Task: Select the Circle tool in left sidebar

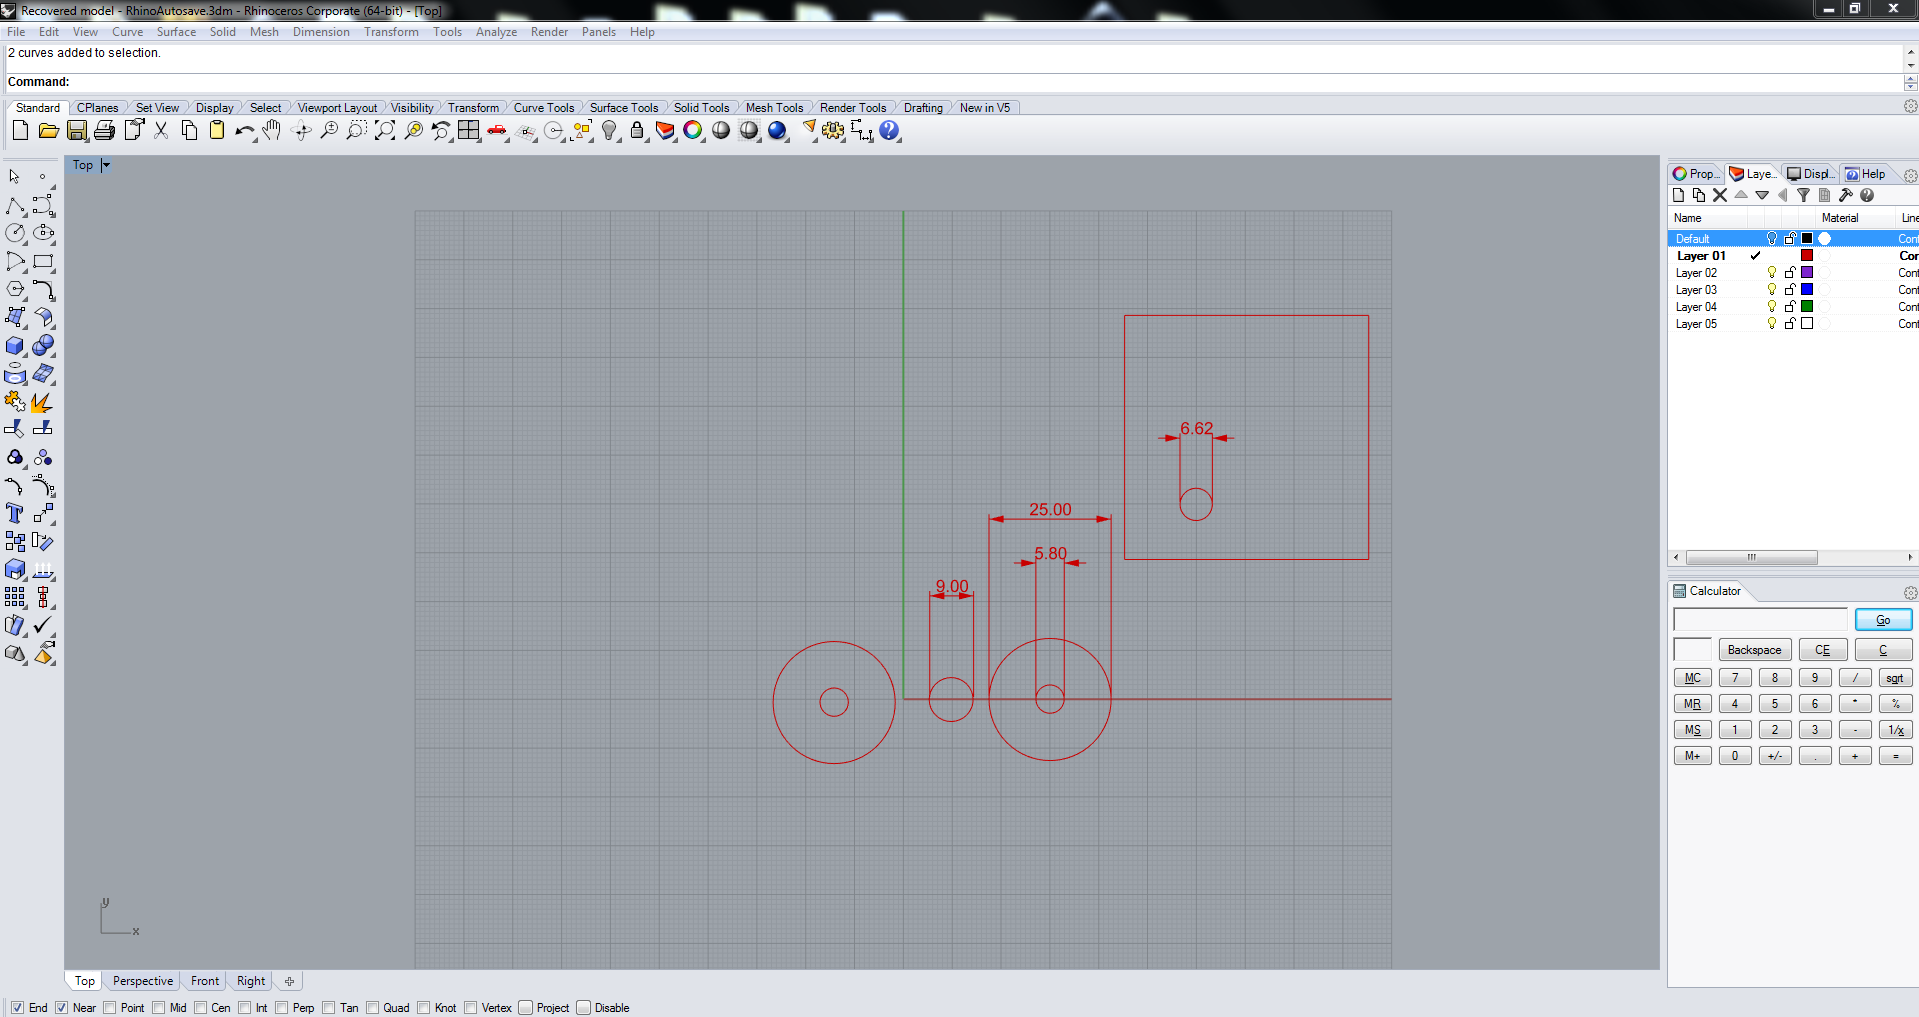Action: (15, 233)
